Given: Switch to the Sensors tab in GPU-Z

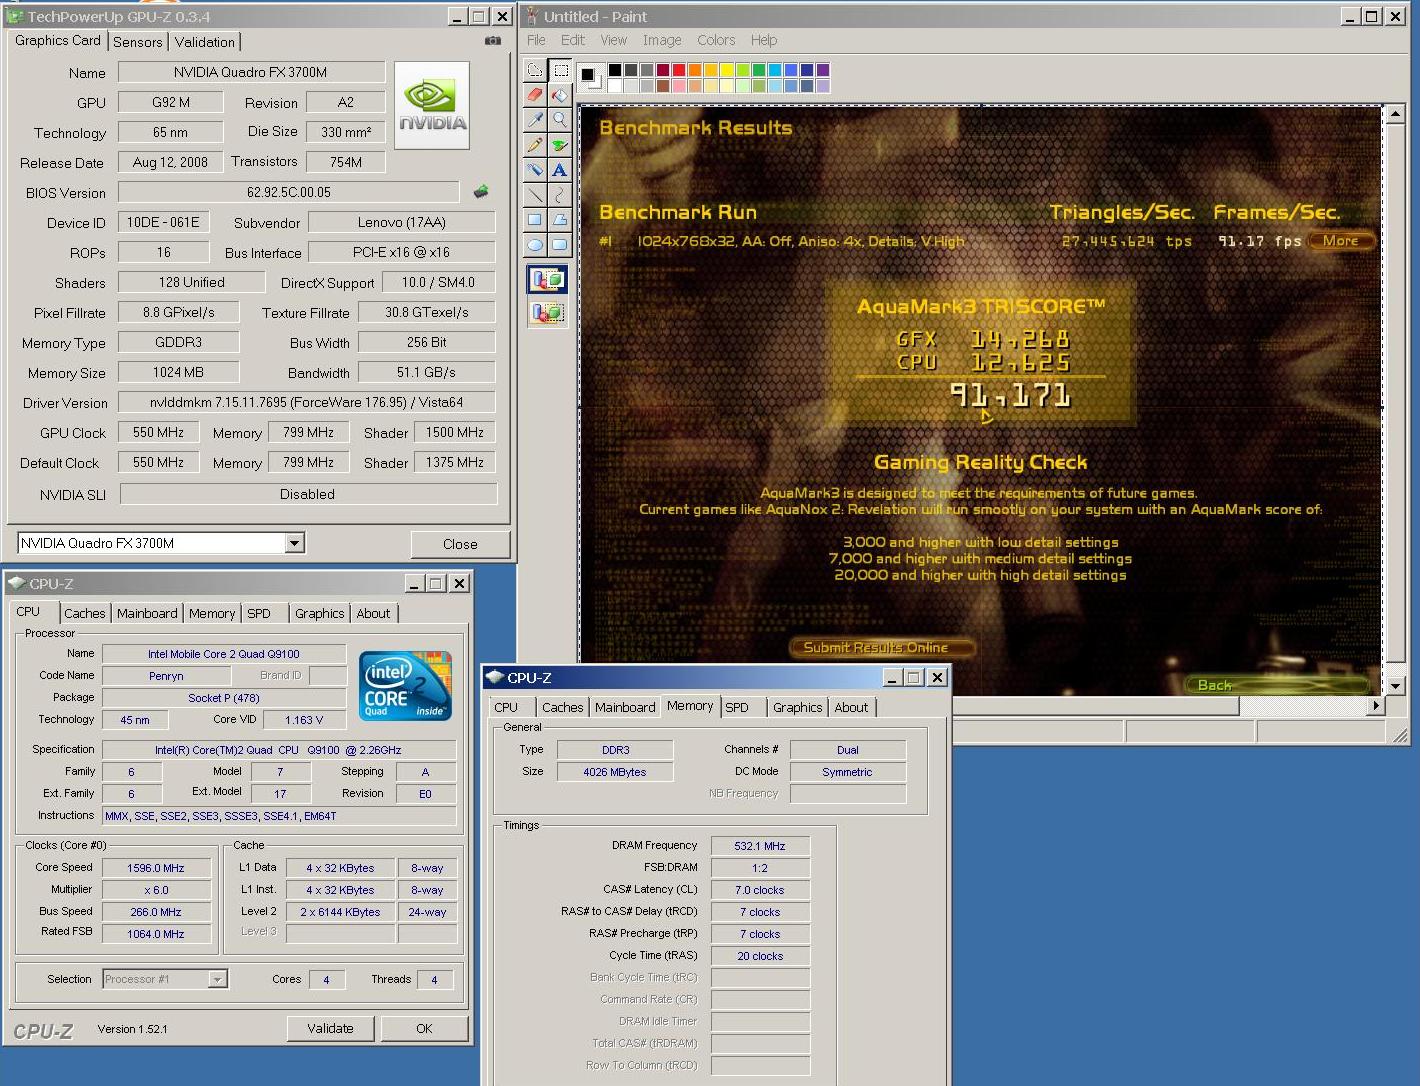Looking at the screenshot, I should coord(138,42).
